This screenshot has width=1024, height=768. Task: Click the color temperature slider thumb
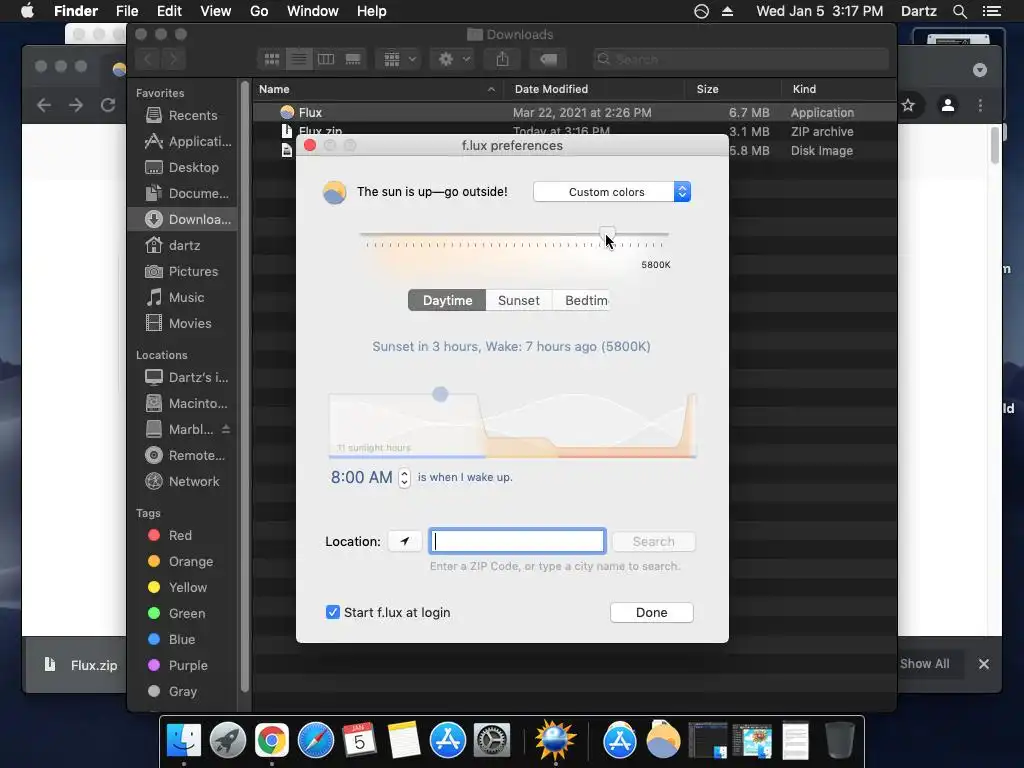[607, 234]
